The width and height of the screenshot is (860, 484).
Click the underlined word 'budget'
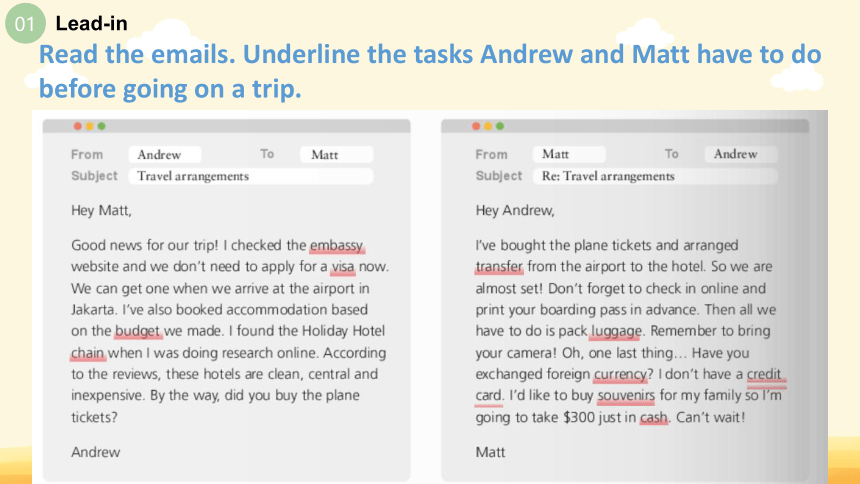coord(137,331)
